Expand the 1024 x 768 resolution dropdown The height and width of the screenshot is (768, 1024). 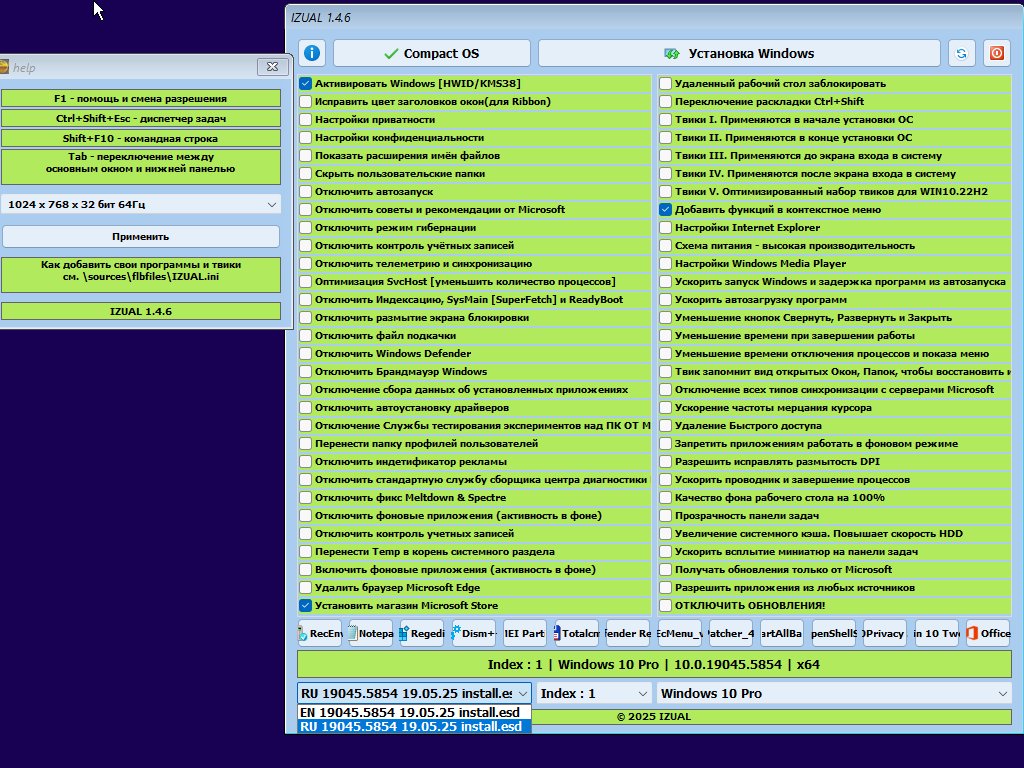pos(141,204)
